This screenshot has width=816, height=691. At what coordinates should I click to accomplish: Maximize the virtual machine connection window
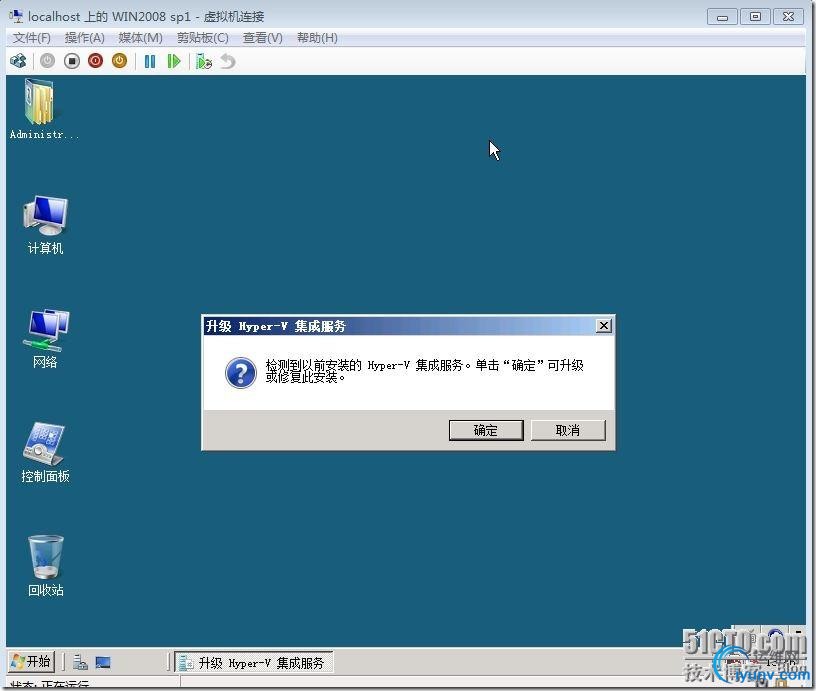pyautogui.click(x=755, y=17)
